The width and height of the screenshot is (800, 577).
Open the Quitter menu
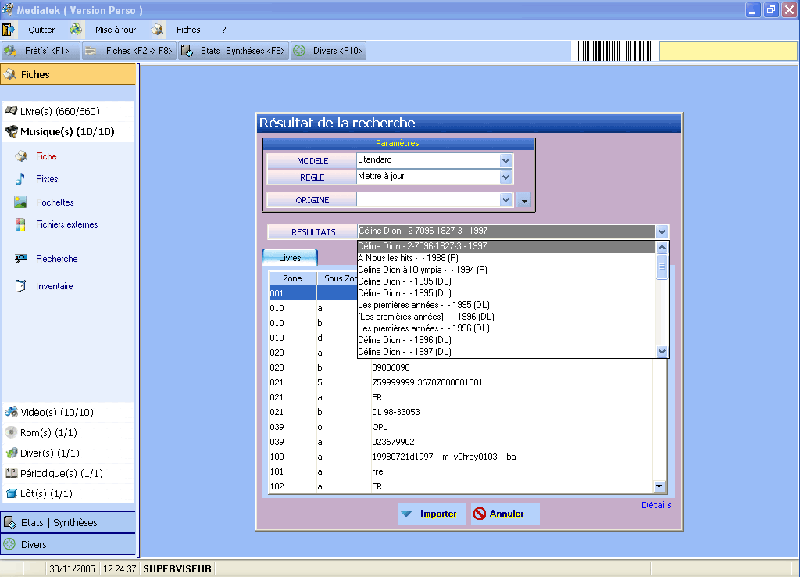(x=41, y=30)
